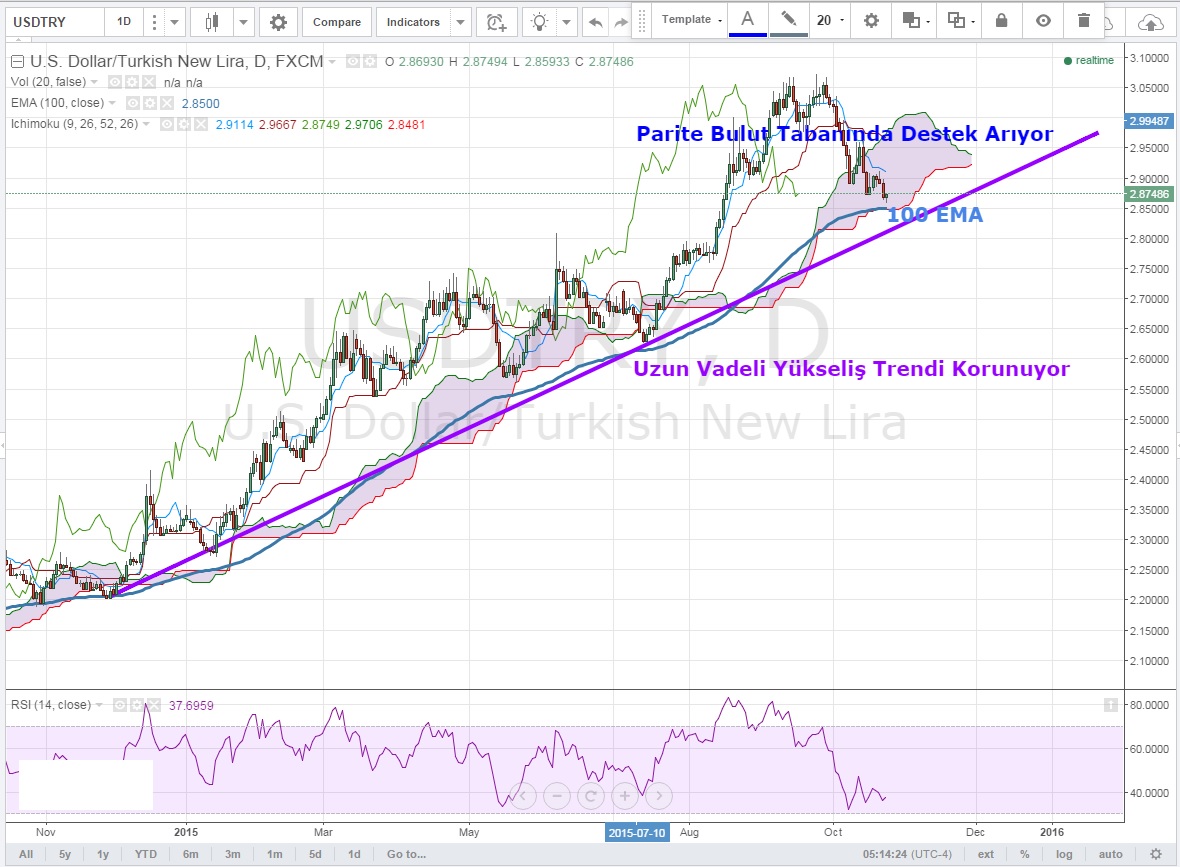The image size is (1180, 867).
Task: Expand the font size 20 dropdown
Action: [830, 20]
